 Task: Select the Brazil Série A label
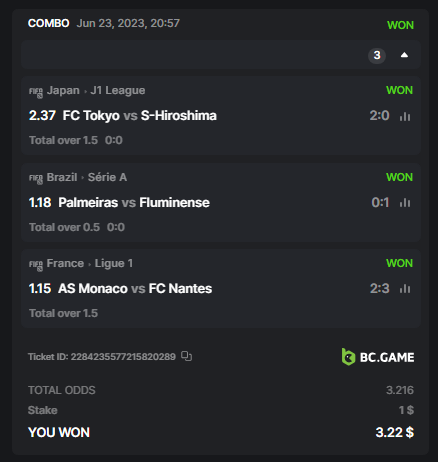[87, 177]
